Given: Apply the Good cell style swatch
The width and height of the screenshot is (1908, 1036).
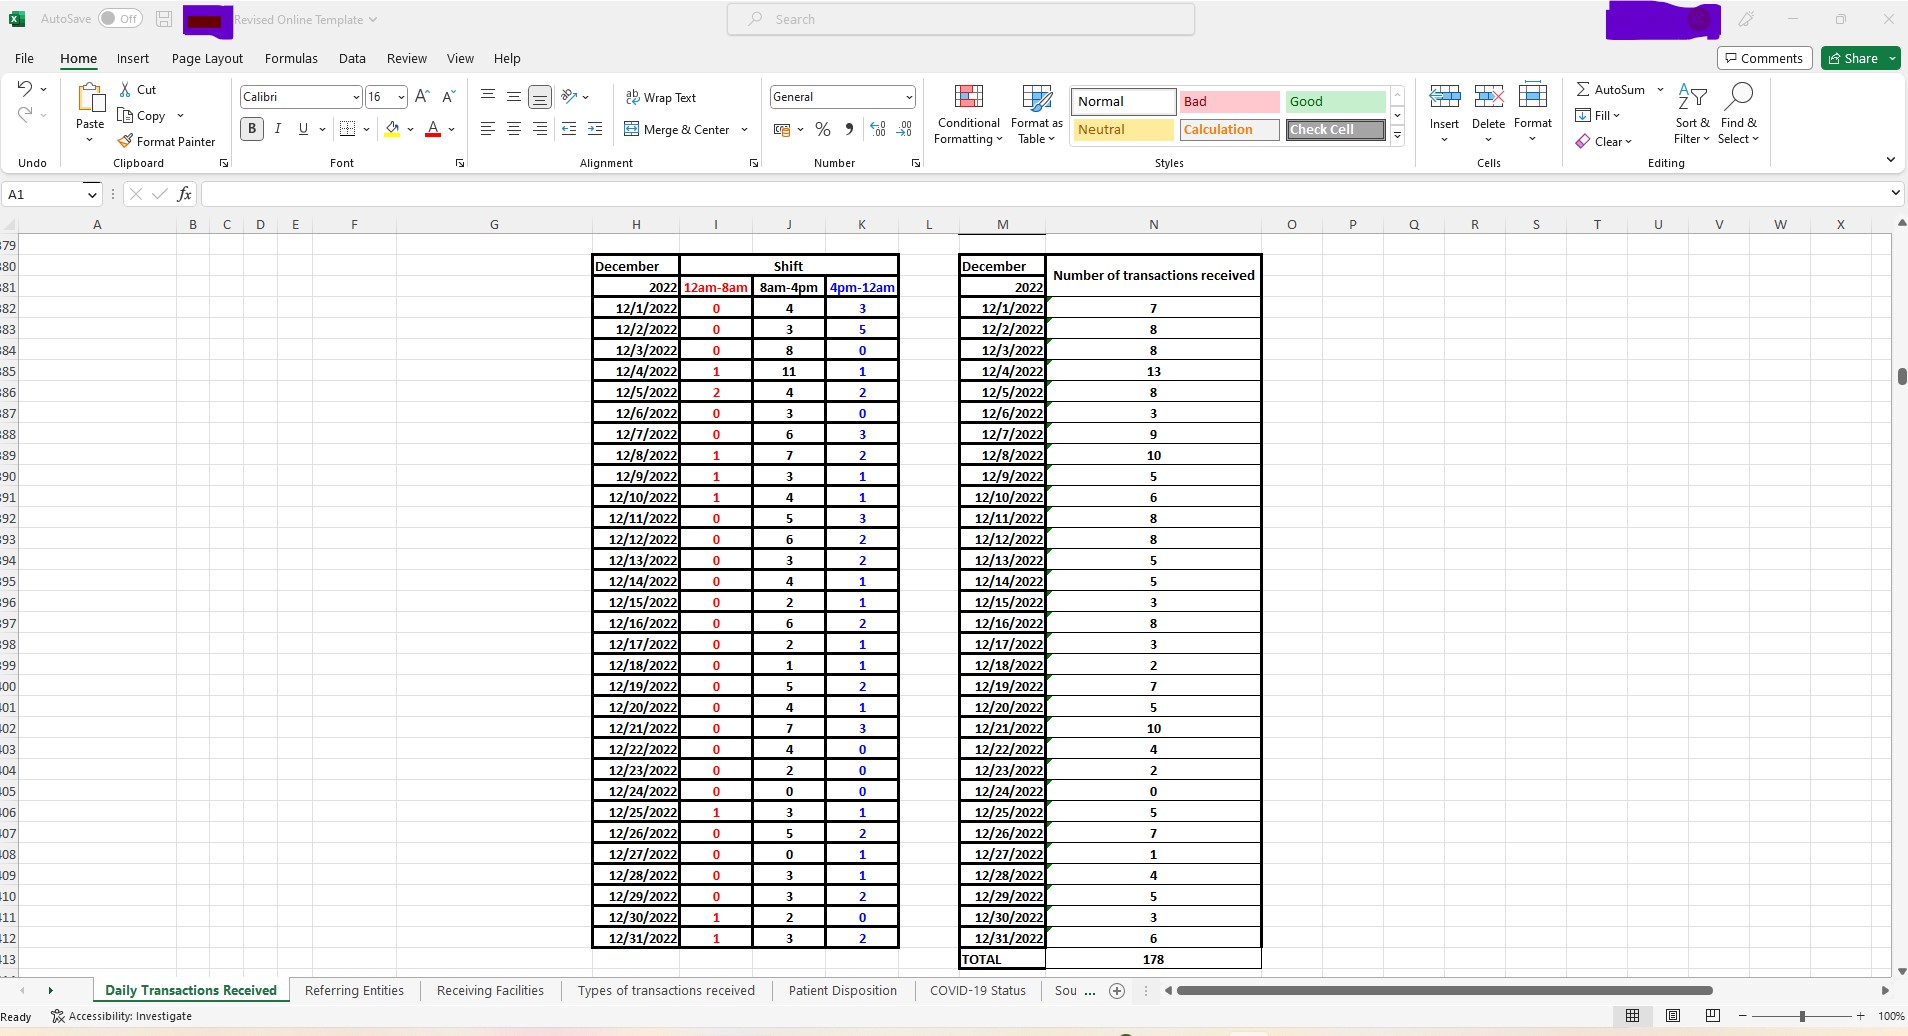Looking at the screenshot, I should (x=1335, y=102).
